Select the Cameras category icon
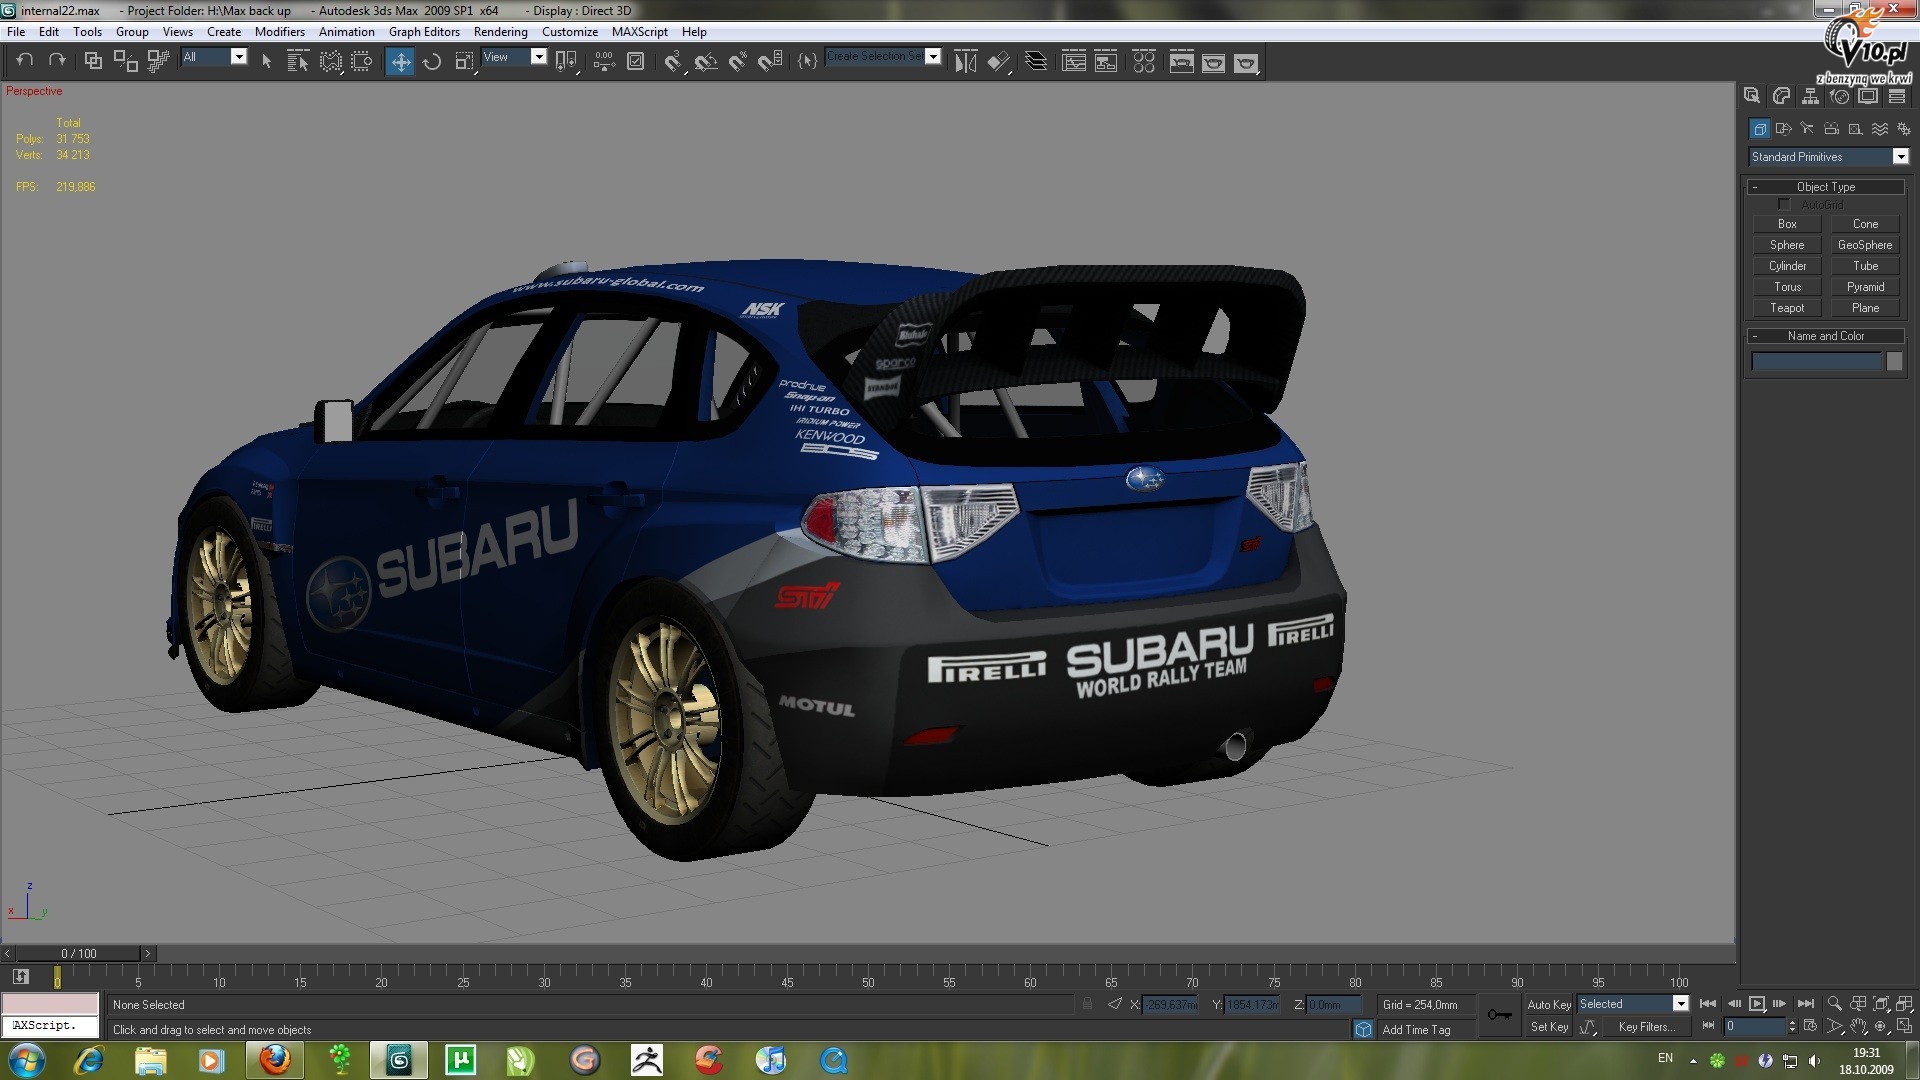Viewport: 1920px width, 1080px height. pyautogui.click(x=1831, y=129)
